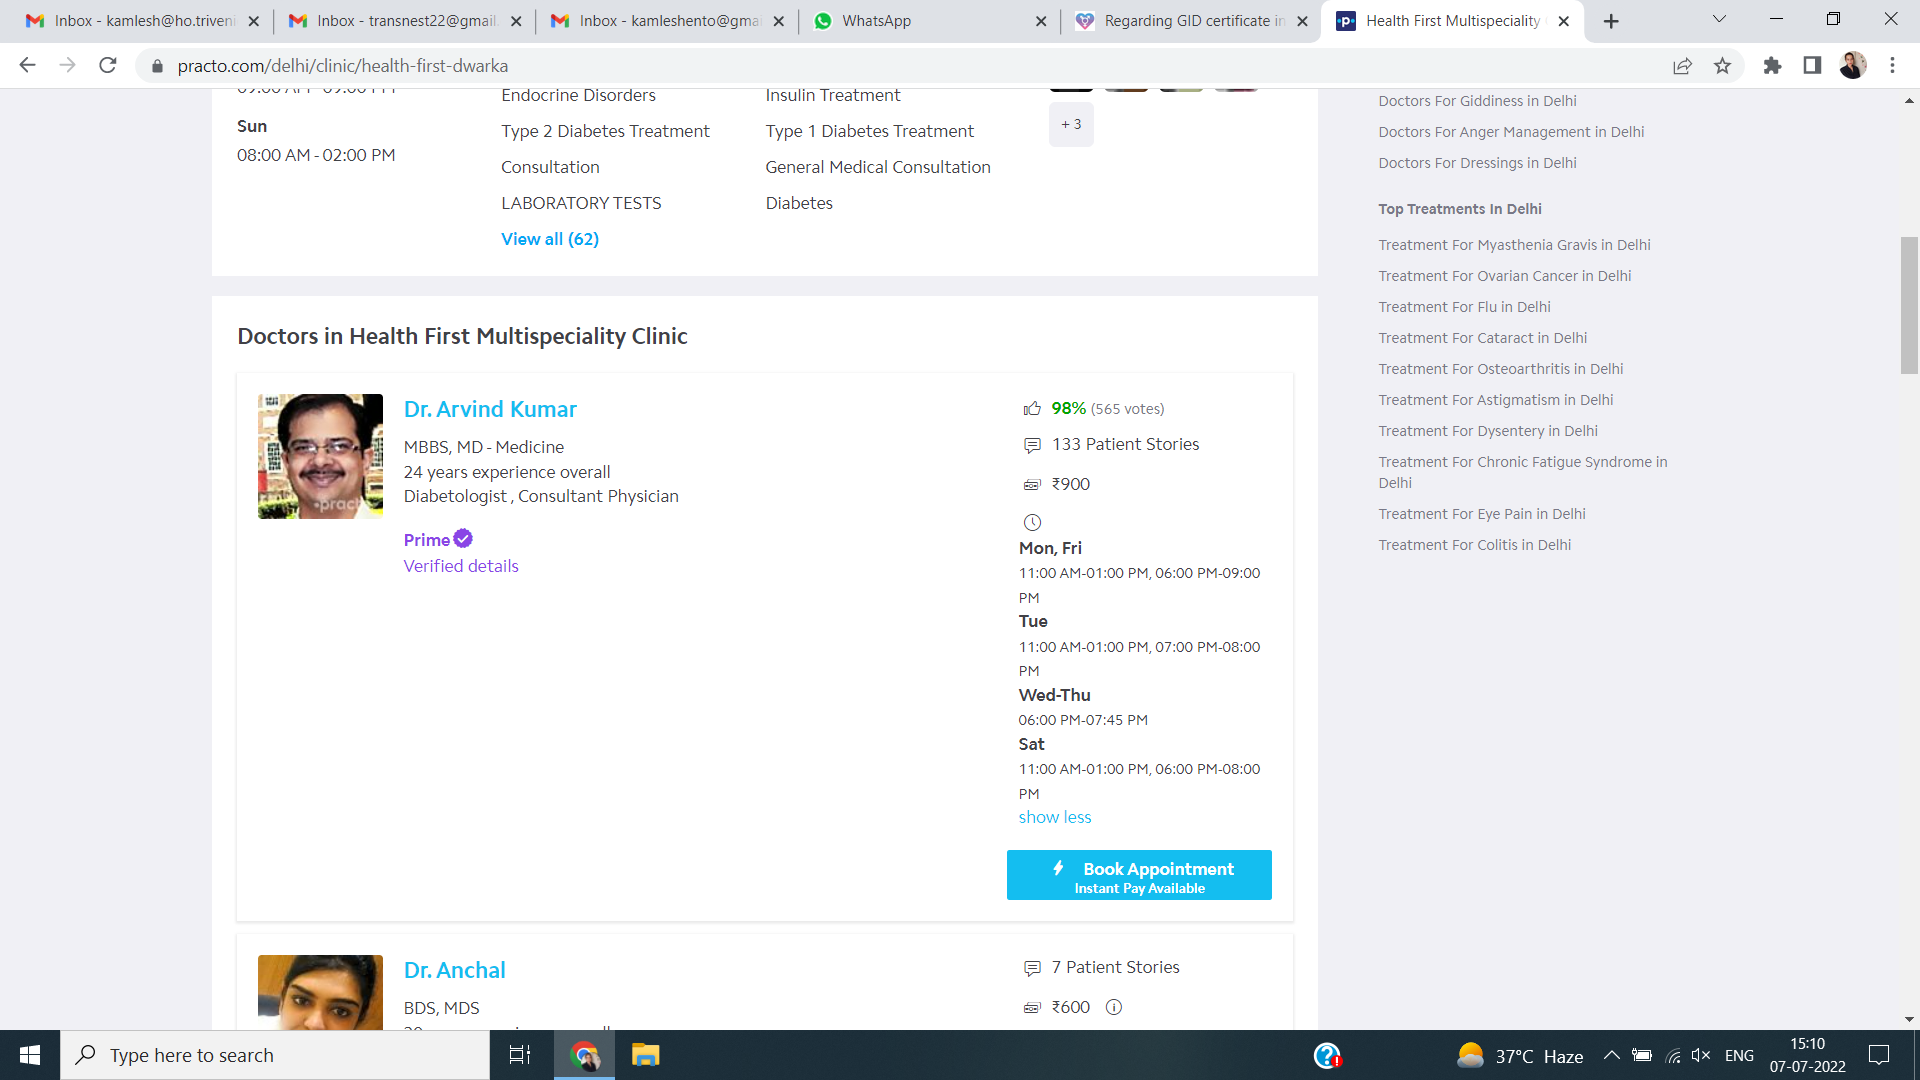Collapse timings with show less
Image resolution: width=1920 pixels, height=1080 pixels.
pyautogui.click(x=1054, y=817)
